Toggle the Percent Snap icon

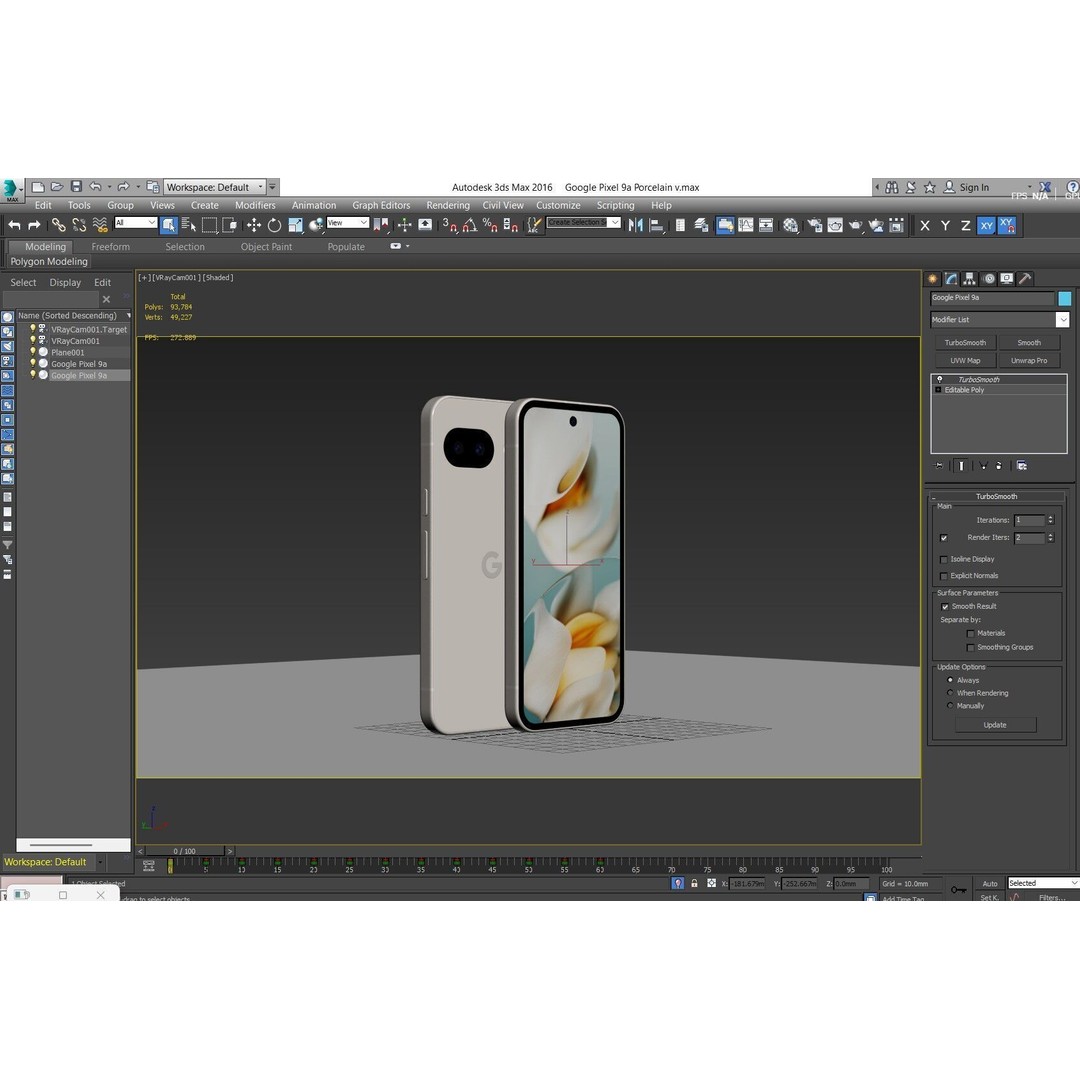tap(490, 225)
